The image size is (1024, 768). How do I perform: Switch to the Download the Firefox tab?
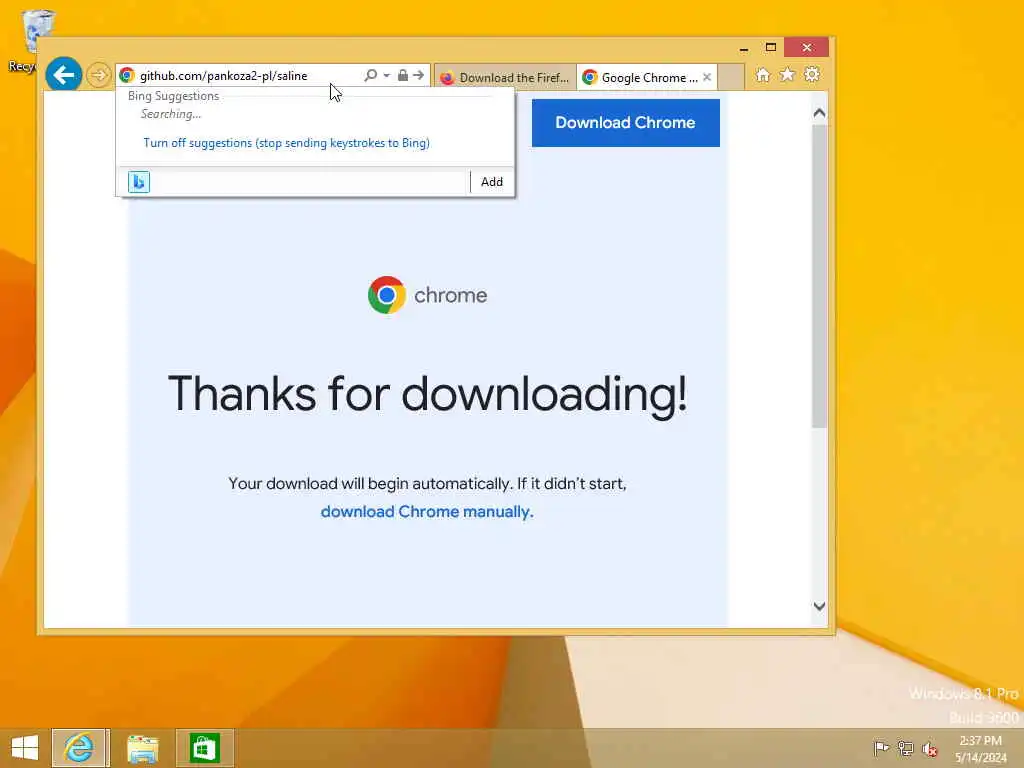pyautogui.click(x=505, y=78)
